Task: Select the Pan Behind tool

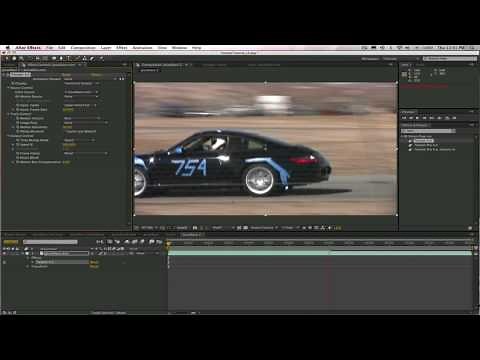Action: [46, 58]
